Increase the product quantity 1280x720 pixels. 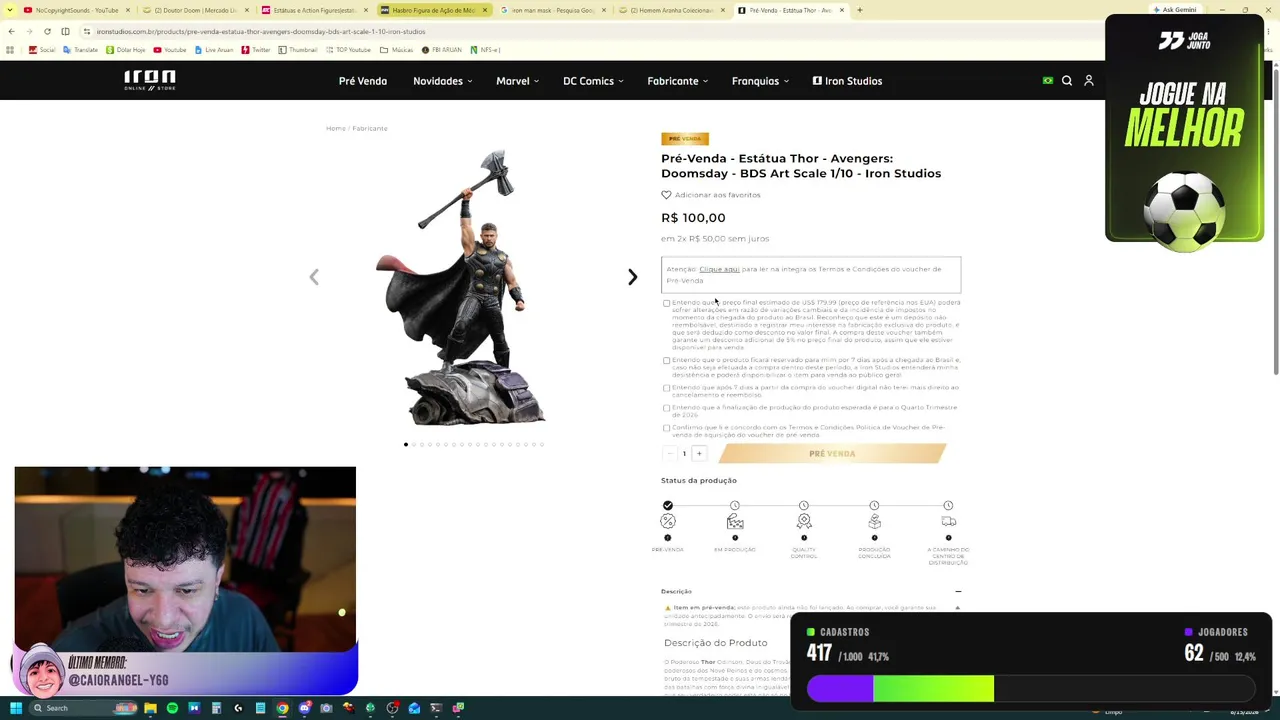point(699,454)
